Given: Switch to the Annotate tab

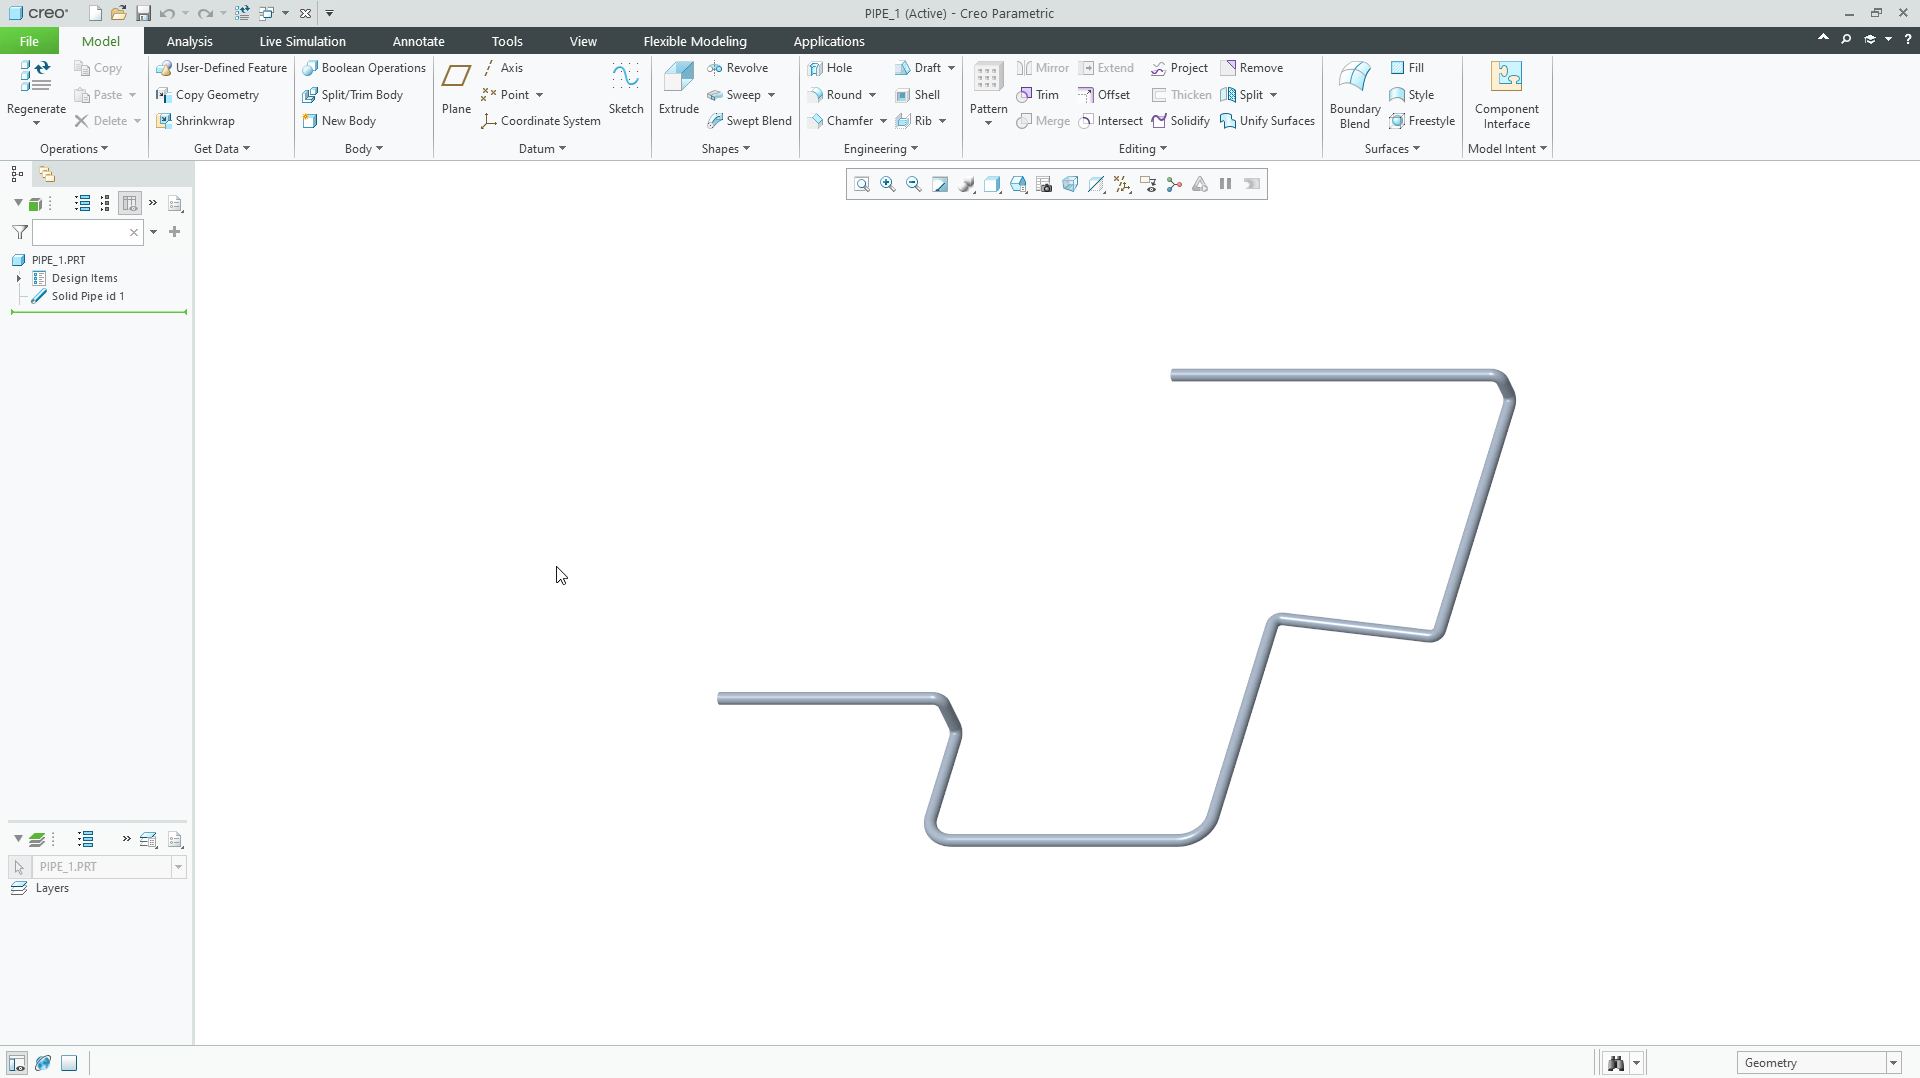Looking at the screenshot, I should [418, 41].
